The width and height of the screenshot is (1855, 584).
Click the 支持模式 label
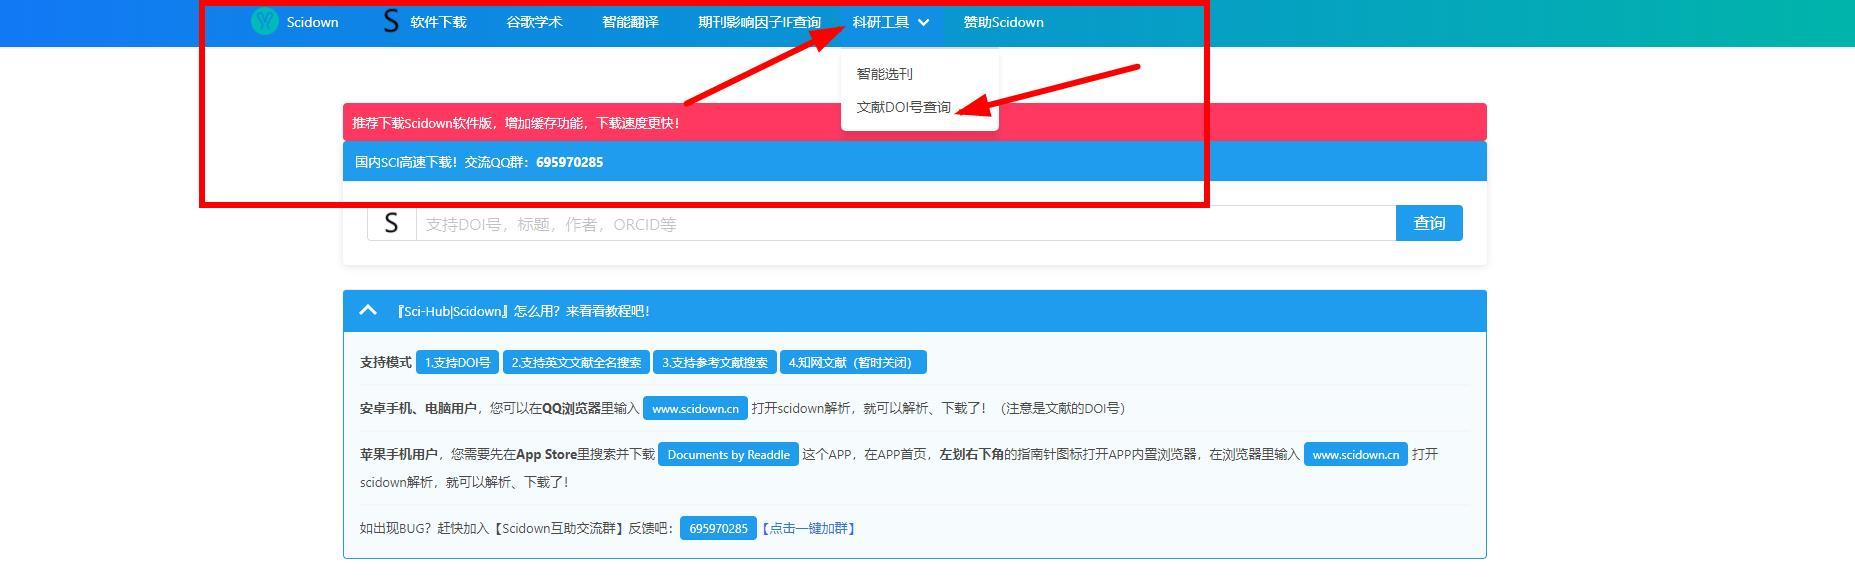(x=385, y=362)
